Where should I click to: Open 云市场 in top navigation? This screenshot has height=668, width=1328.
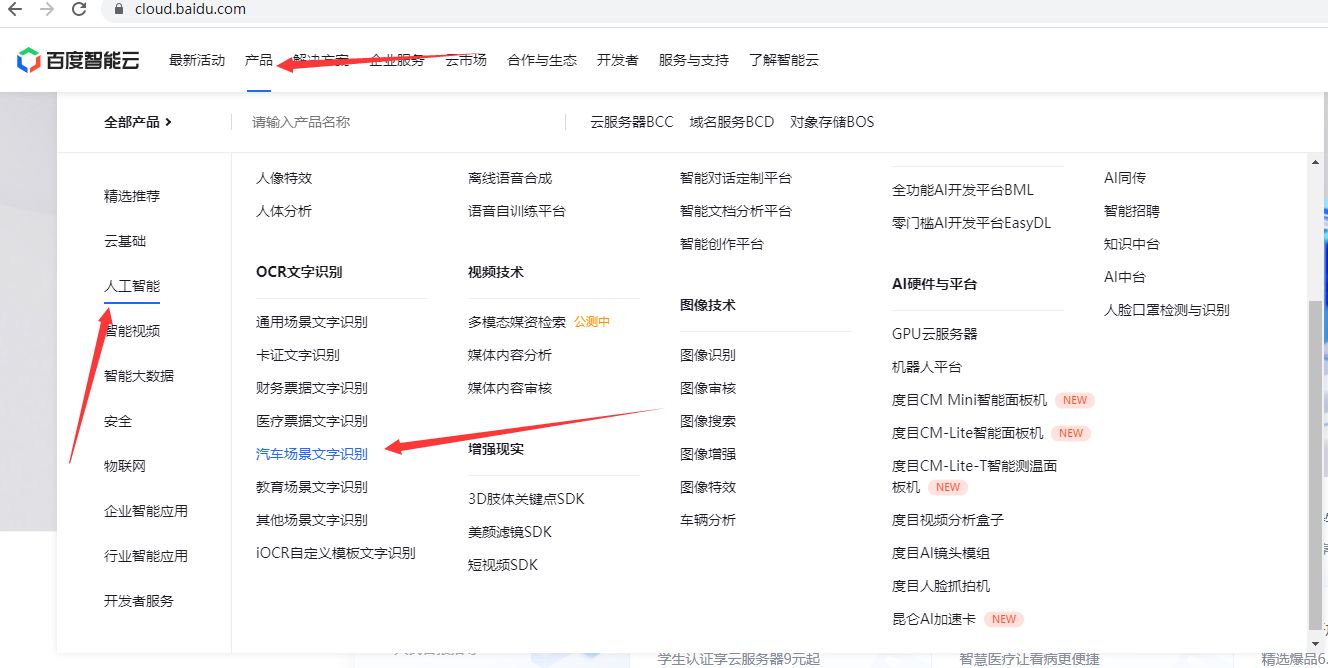point(466,60)
